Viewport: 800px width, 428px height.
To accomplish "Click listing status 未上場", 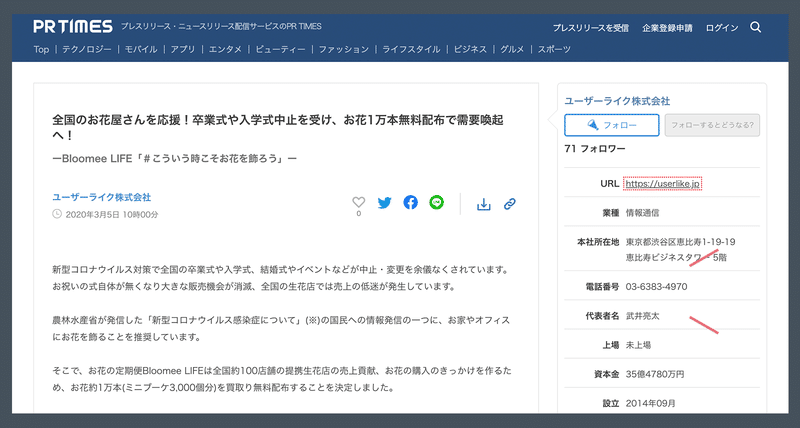I will tap(638, 345).
